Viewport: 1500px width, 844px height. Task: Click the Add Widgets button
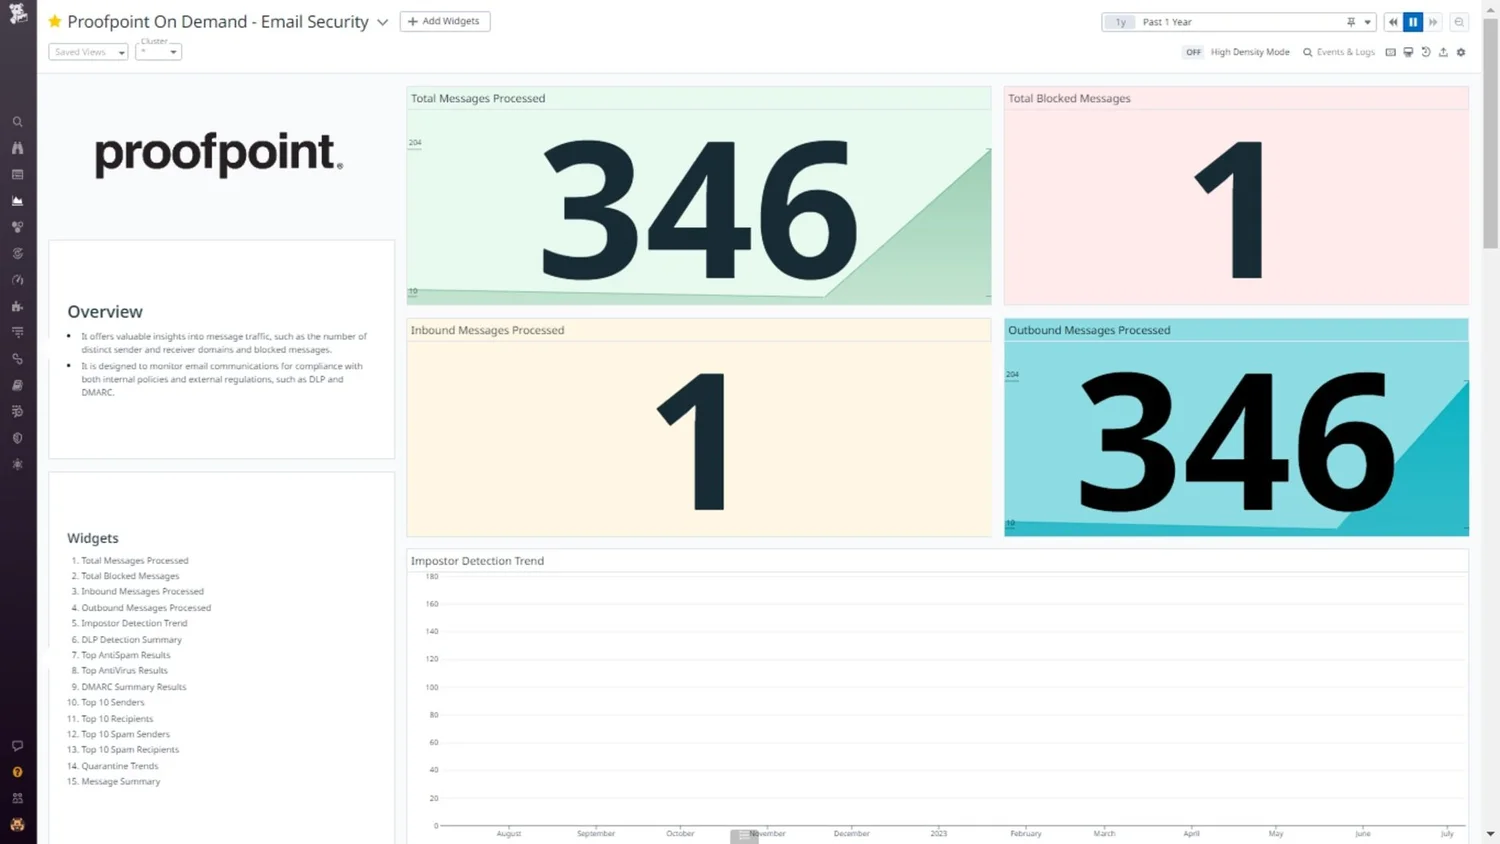(445, 21)
